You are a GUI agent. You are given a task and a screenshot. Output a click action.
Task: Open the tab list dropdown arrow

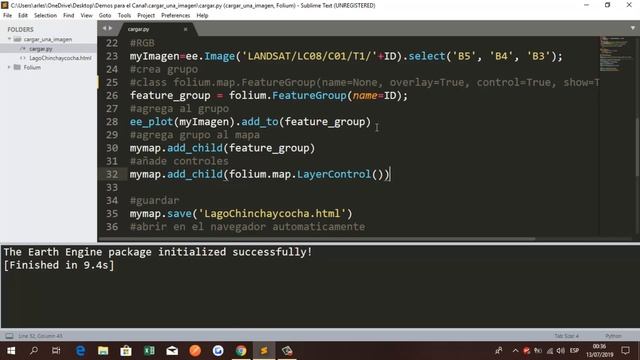[633, 28]
